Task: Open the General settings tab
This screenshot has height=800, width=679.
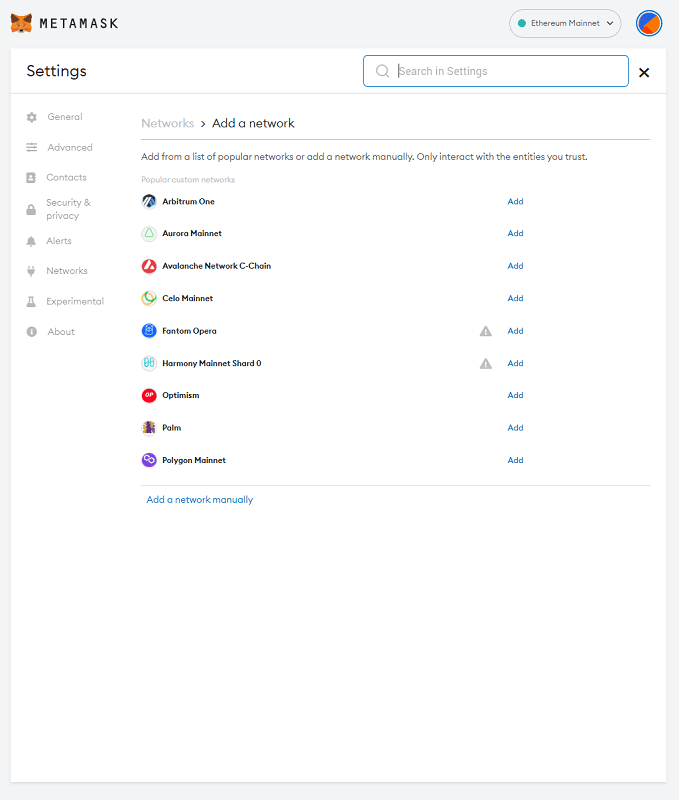Action: [65, 117]
